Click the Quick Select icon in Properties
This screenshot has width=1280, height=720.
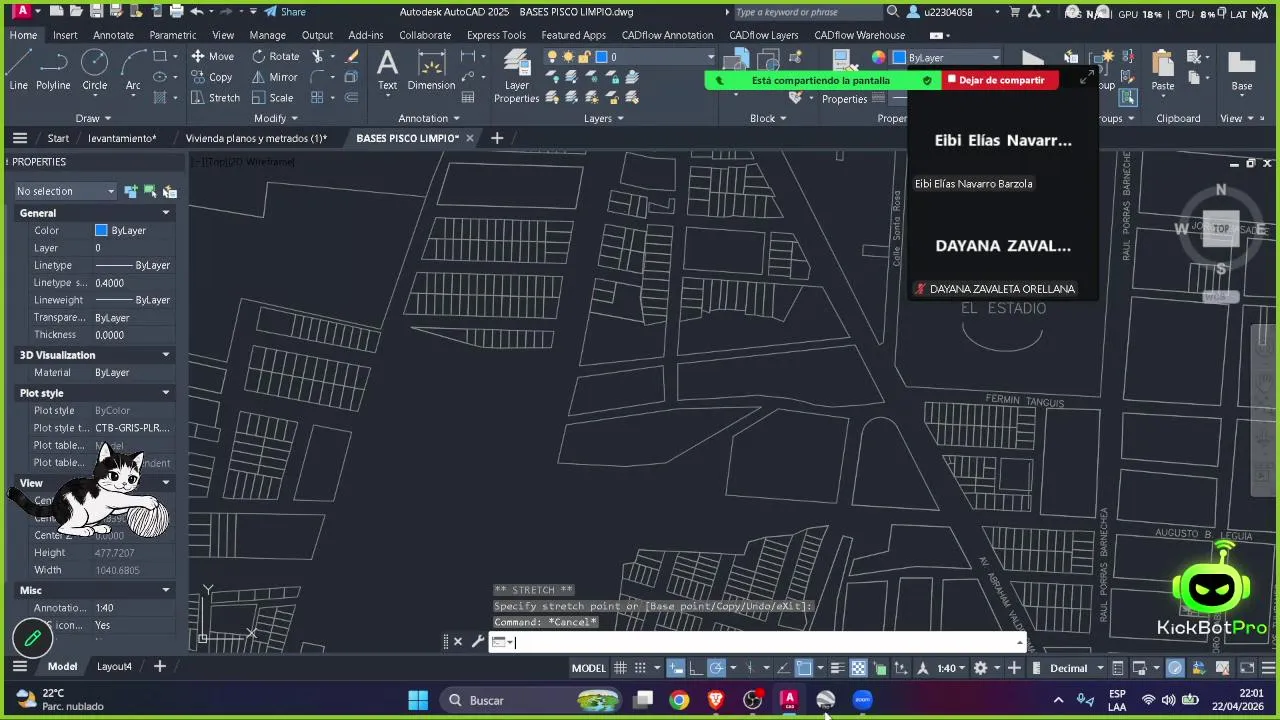169,191
